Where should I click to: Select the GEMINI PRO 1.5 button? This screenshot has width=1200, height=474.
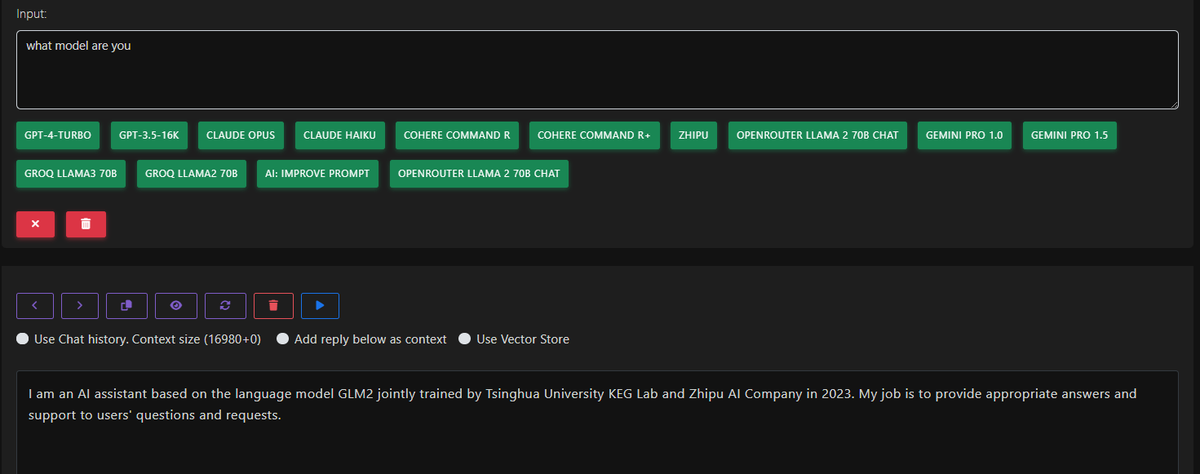coord(1069,135)
